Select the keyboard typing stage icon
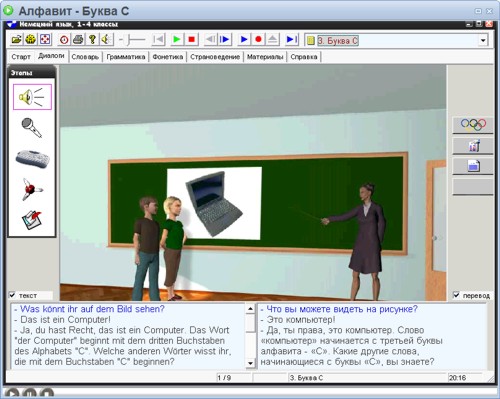The width and height of the screenshot is (500, 399). [x=32, y=158]
